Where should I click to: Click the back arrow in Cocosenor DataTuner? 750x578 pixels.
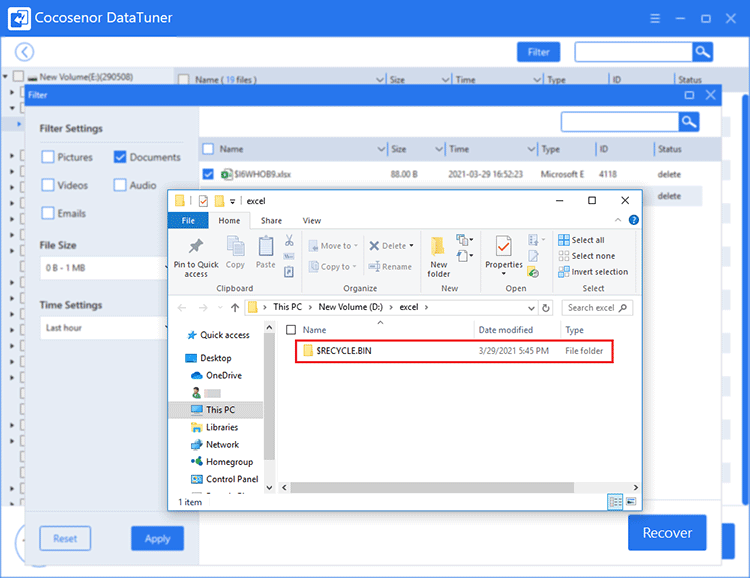24,52
